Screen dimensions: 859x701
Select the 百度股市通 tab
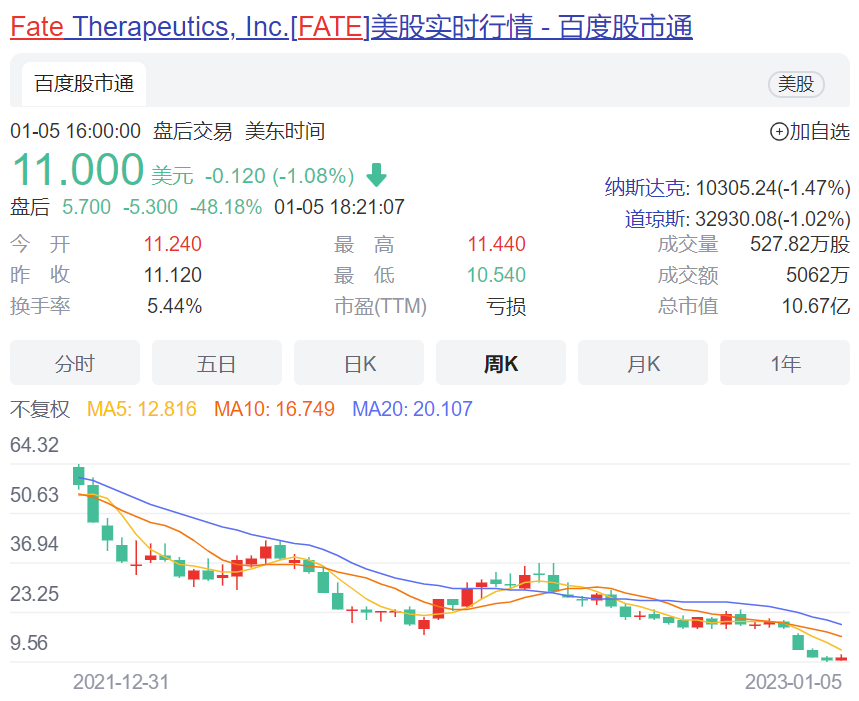[84, 84]
